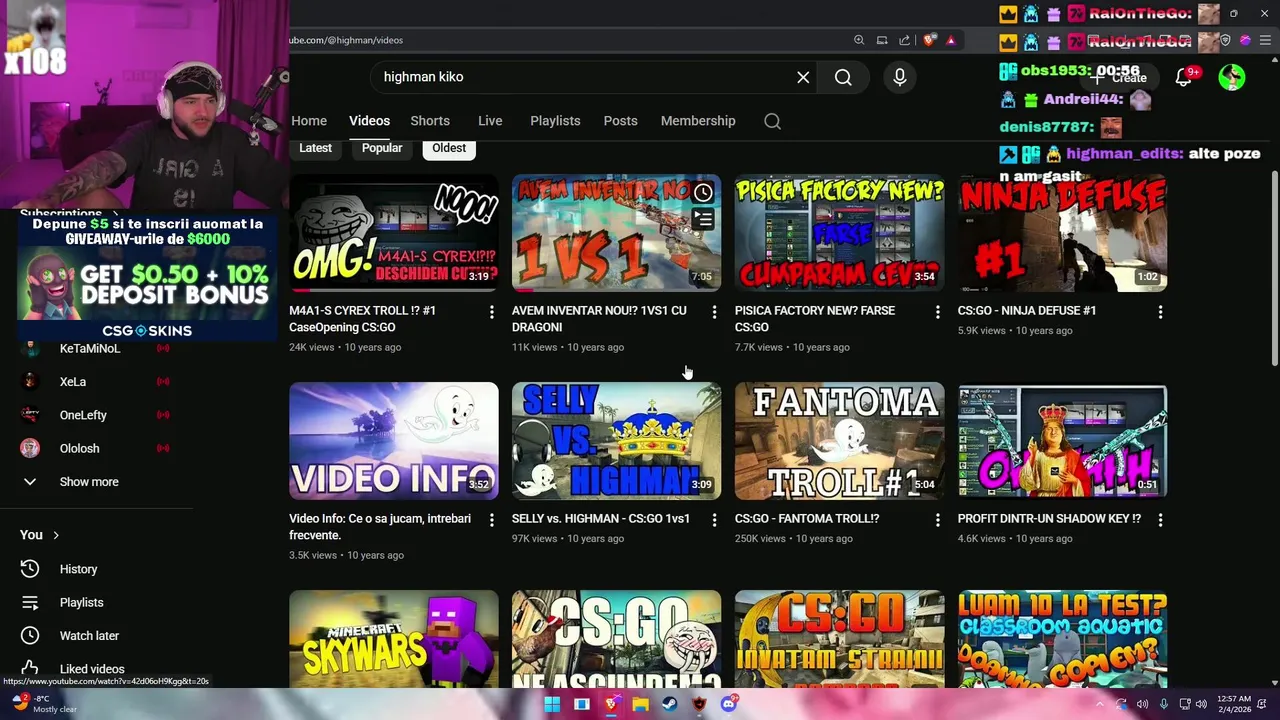Play FANTOMA TROLL#1 thumbnail
Viewport: 1280px width, 720px height.
(840, 441)
